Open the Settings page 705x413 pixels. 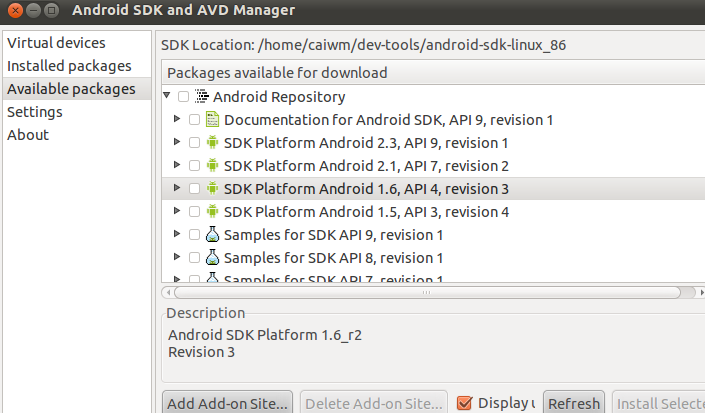(x=77, y=112)
